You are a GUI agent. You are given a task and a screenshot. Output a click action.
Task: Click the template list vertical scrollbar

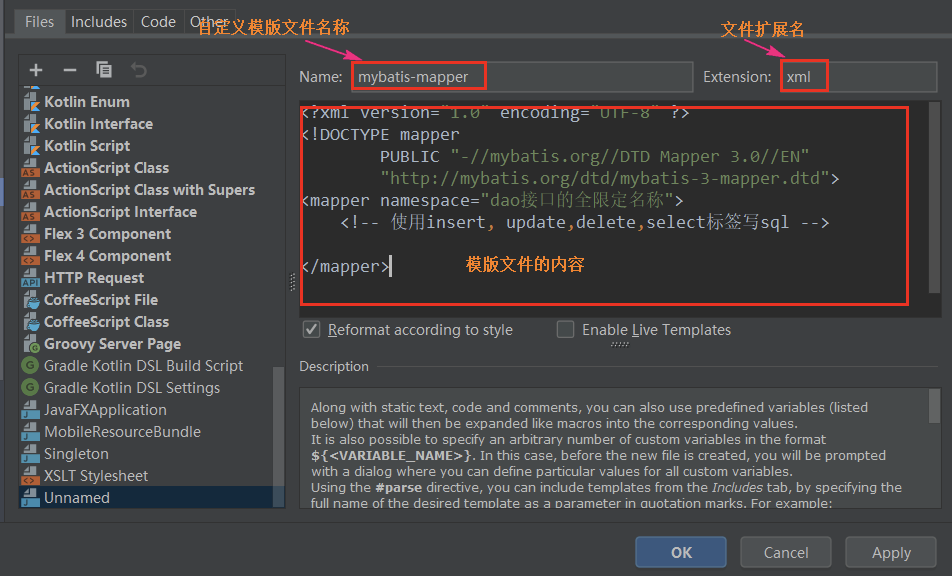tap(279, 436)
